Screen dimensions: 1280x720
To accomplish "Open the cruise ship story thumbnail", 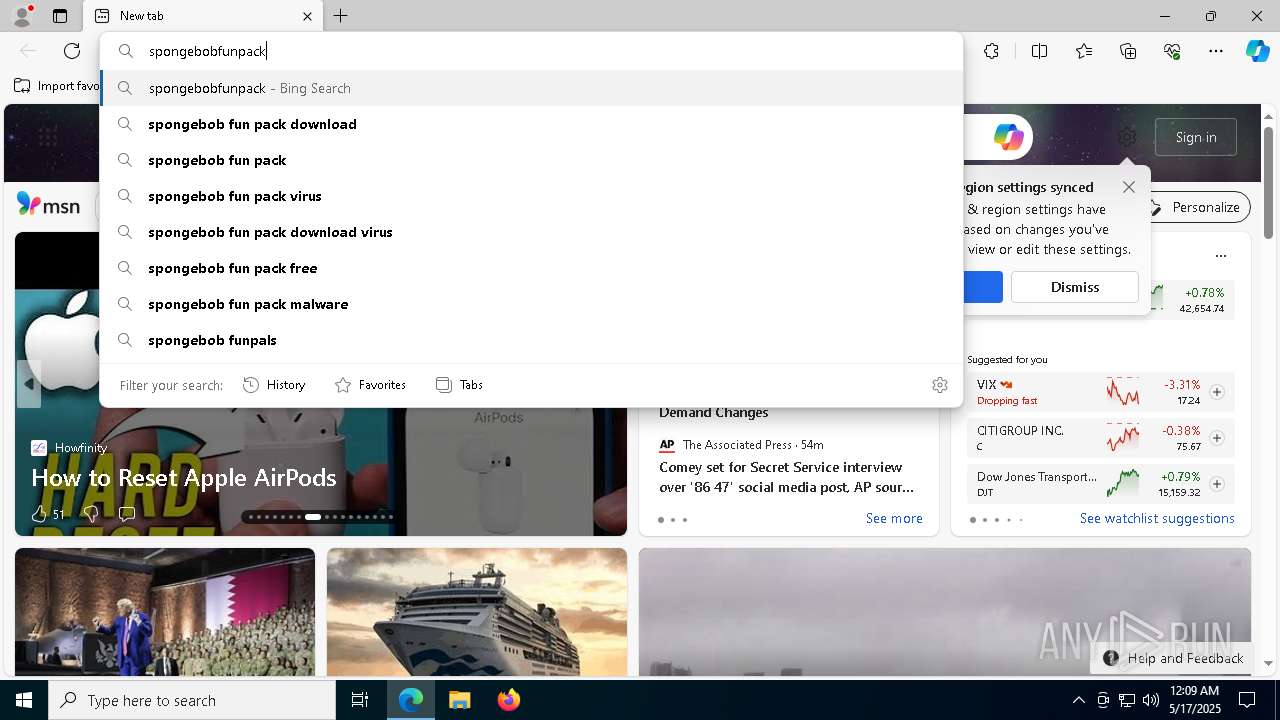I will coord(477,612).
